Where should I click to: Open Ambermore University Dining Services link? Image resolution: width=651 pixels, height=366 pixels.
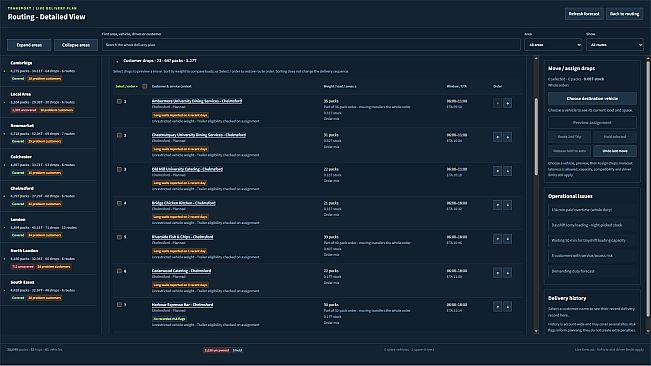click(197, 101)
